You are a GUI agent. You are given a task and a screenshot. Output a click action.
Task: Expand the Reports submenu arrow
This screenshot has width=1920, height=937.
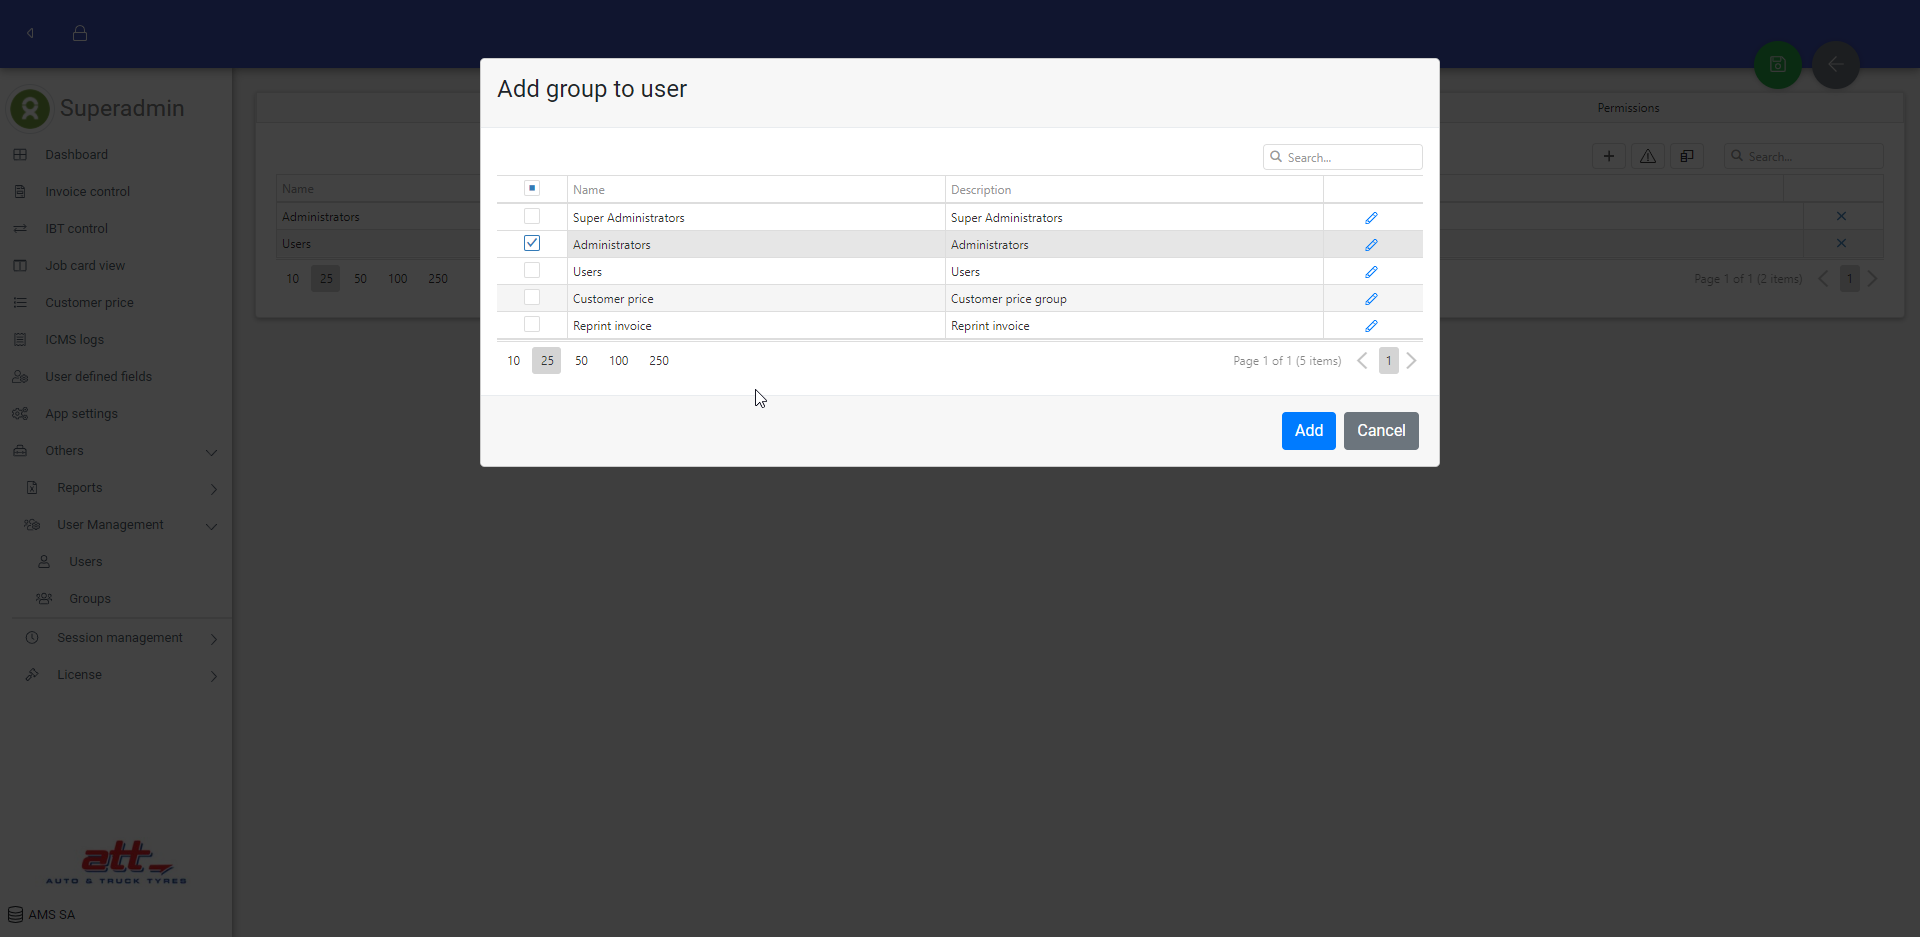[213, 489]
